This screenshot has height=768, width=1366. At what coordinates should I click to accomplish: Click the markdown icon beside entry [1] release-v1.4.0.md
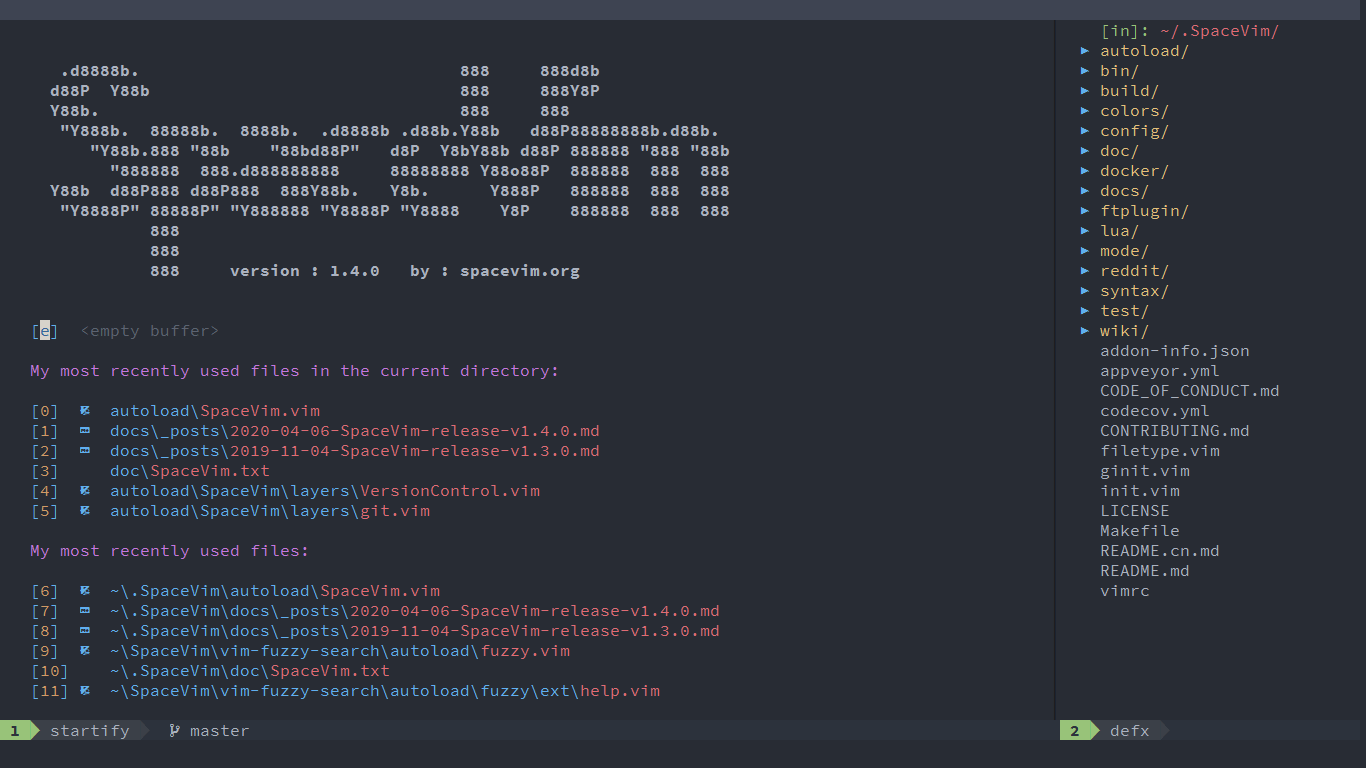click(85, 430)
